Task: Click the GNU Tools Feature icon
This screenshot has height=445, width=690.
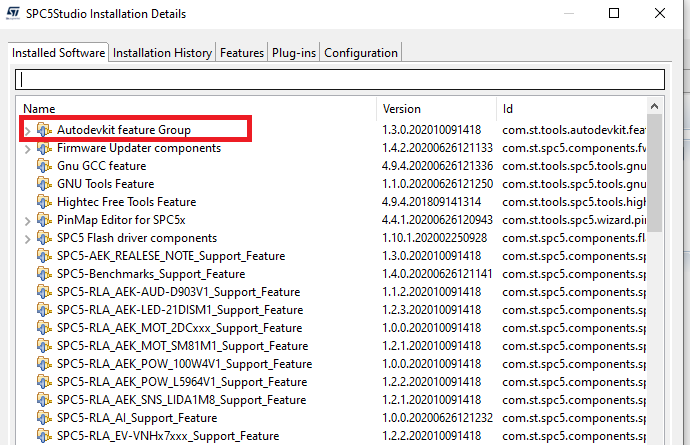Action: (44, 184)
